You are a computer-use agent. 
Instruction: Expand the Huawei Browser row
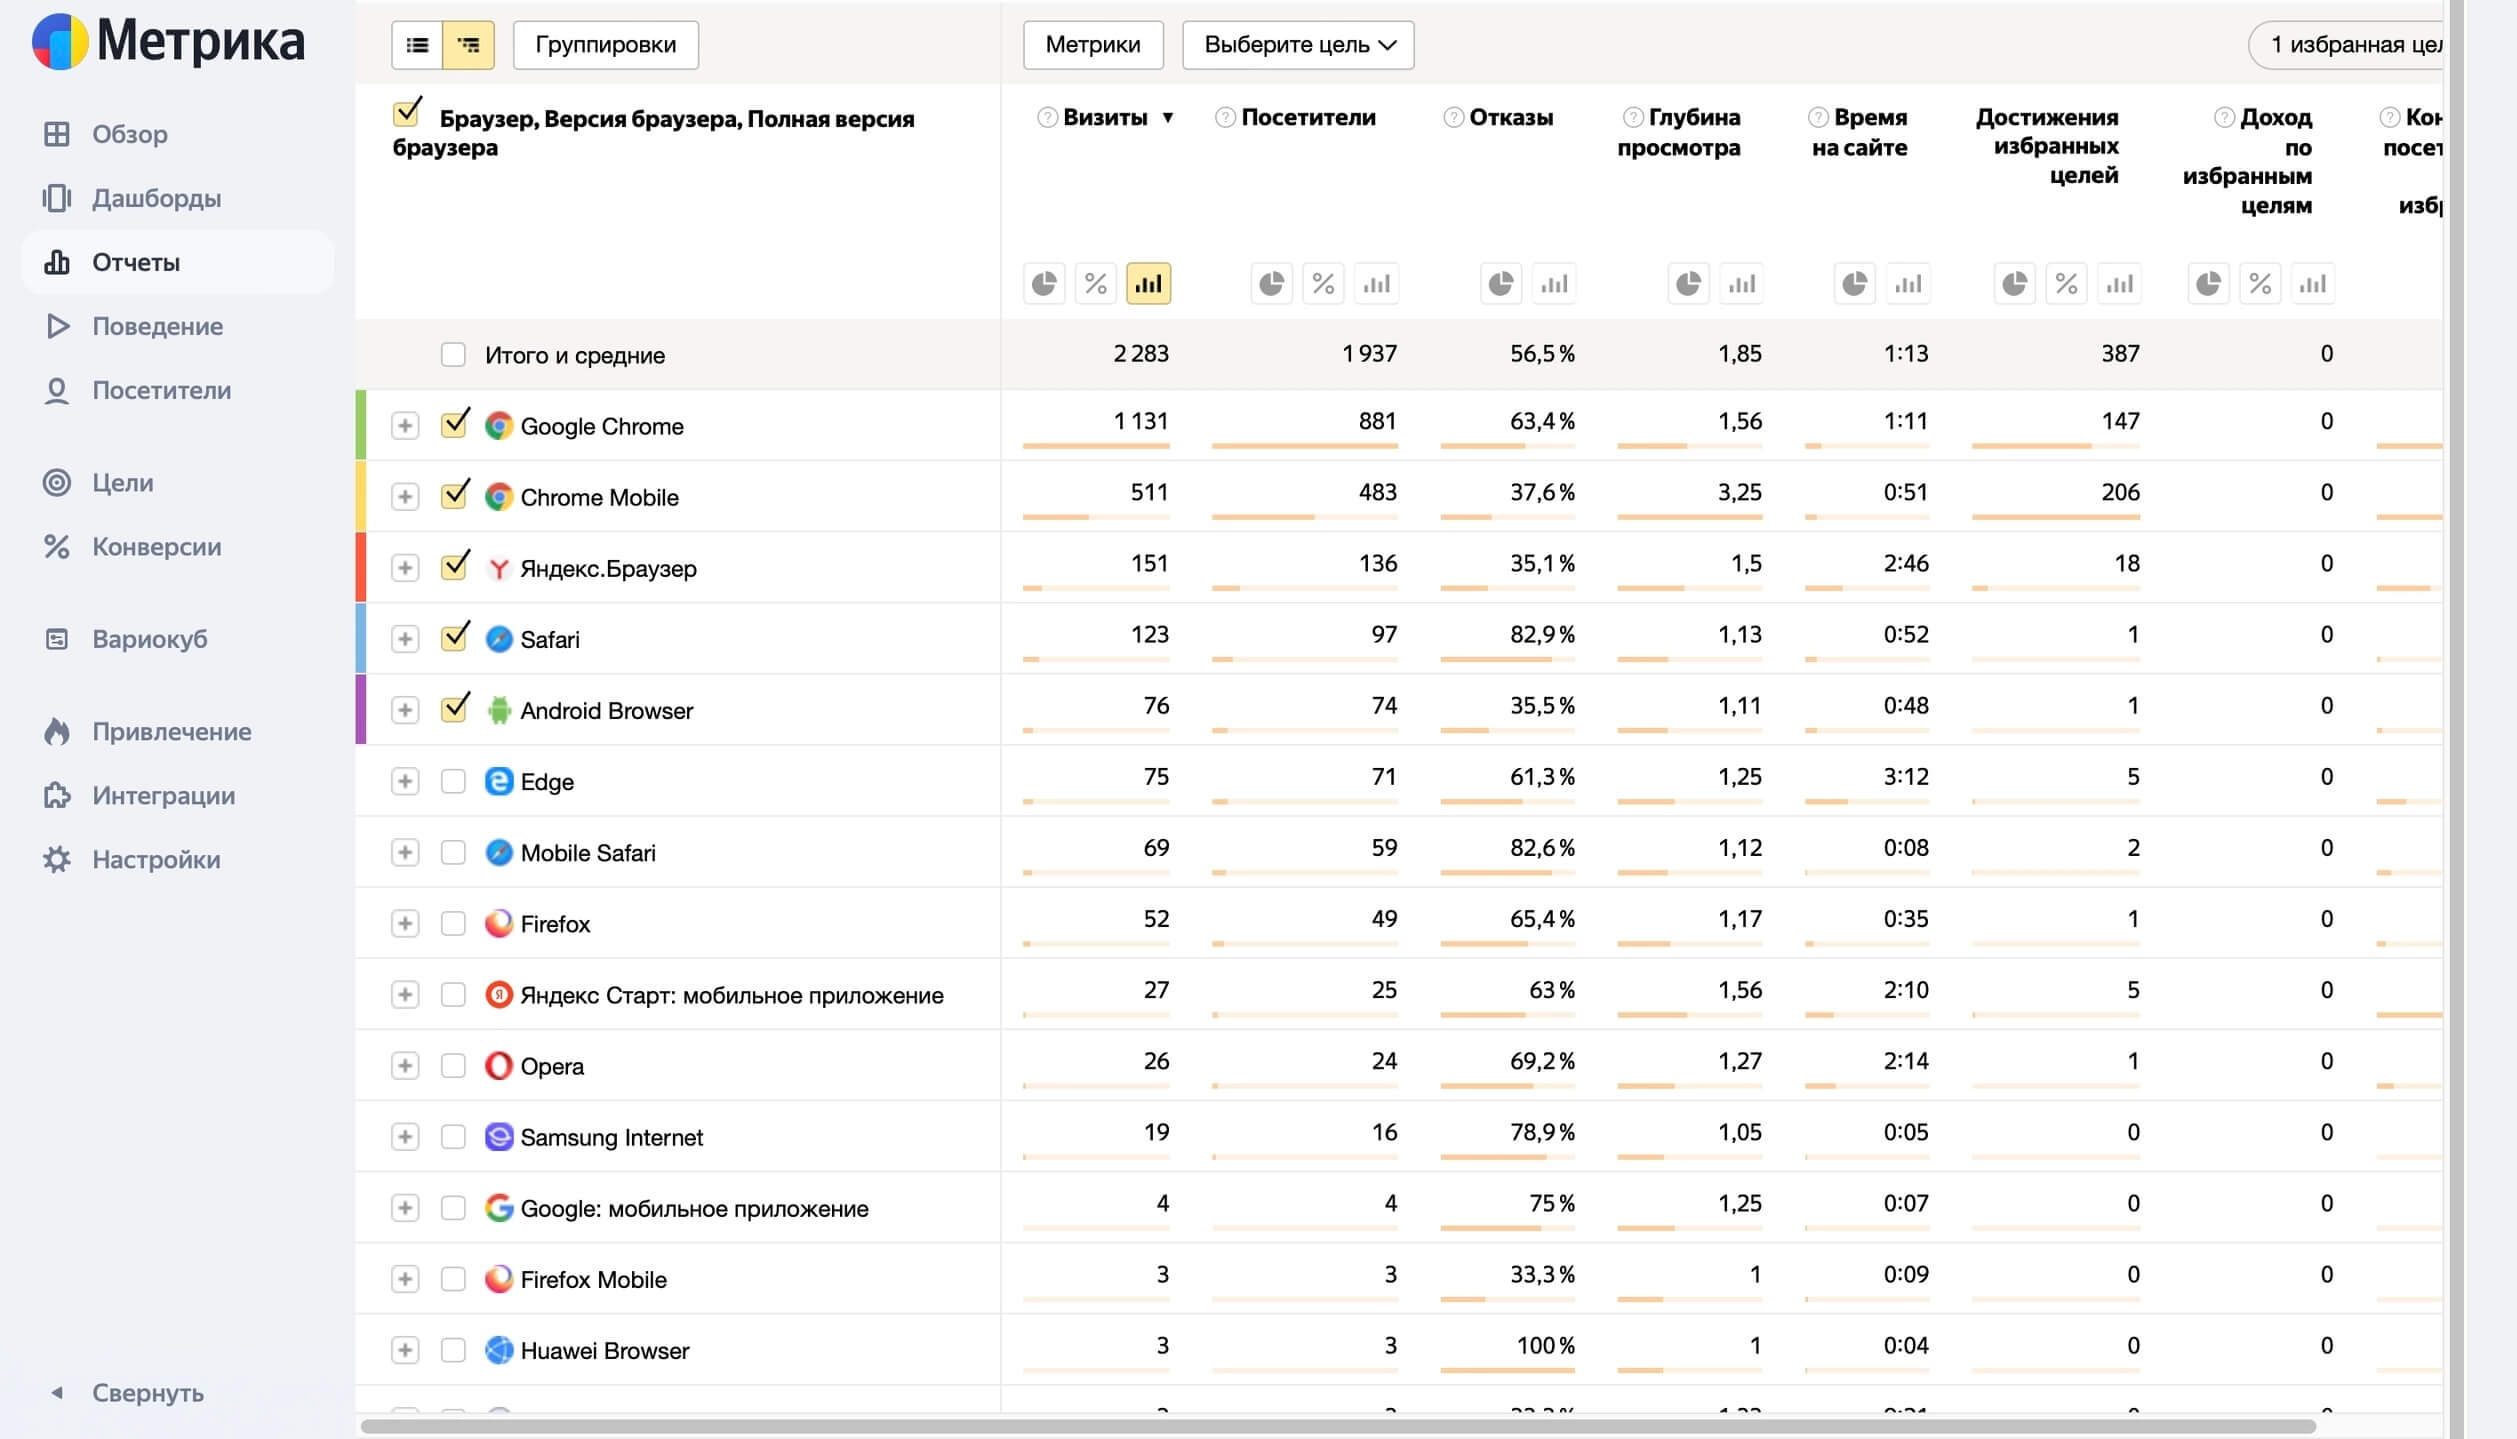click(404, 1350)
